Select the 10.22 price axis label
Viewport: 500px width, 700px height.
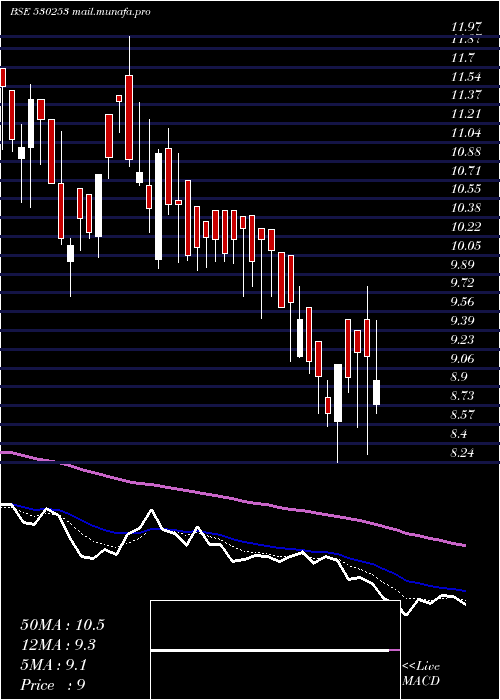[x=466, y=226]
